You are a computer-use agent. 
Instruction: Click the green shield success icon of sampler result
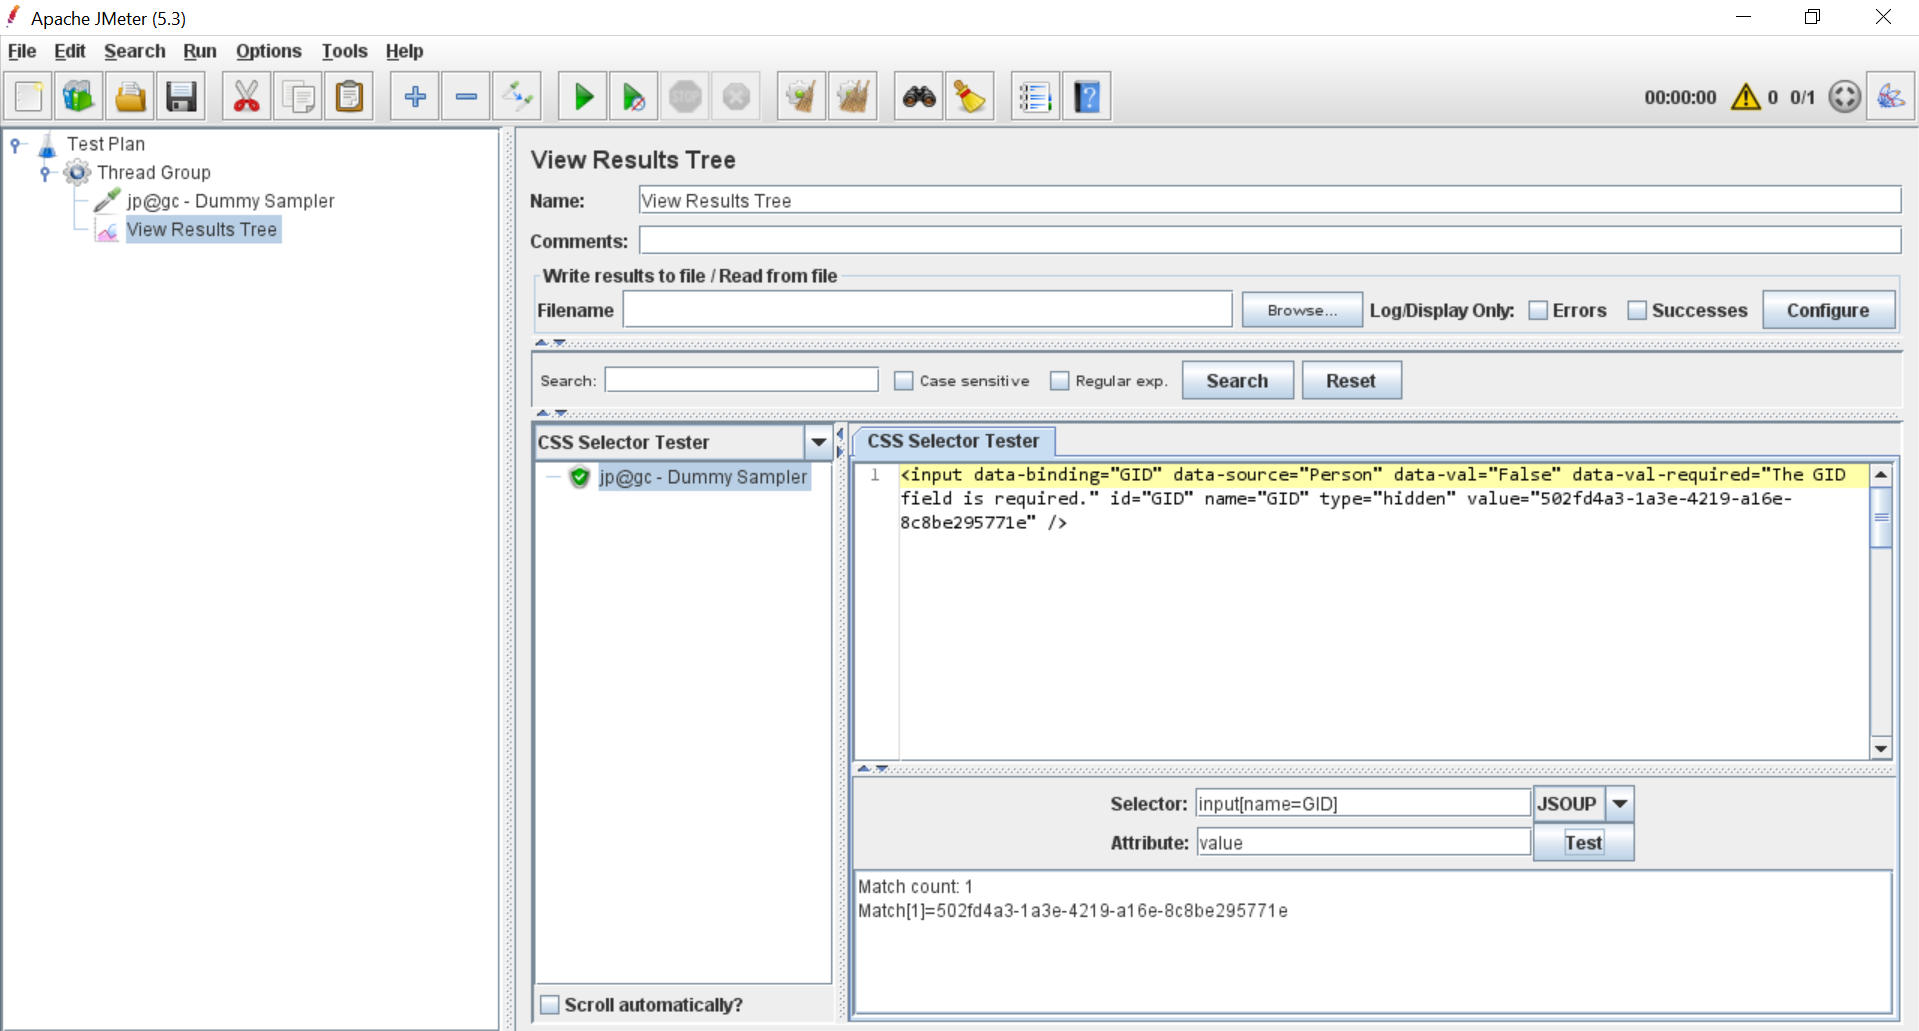click(x=580, y=477)
